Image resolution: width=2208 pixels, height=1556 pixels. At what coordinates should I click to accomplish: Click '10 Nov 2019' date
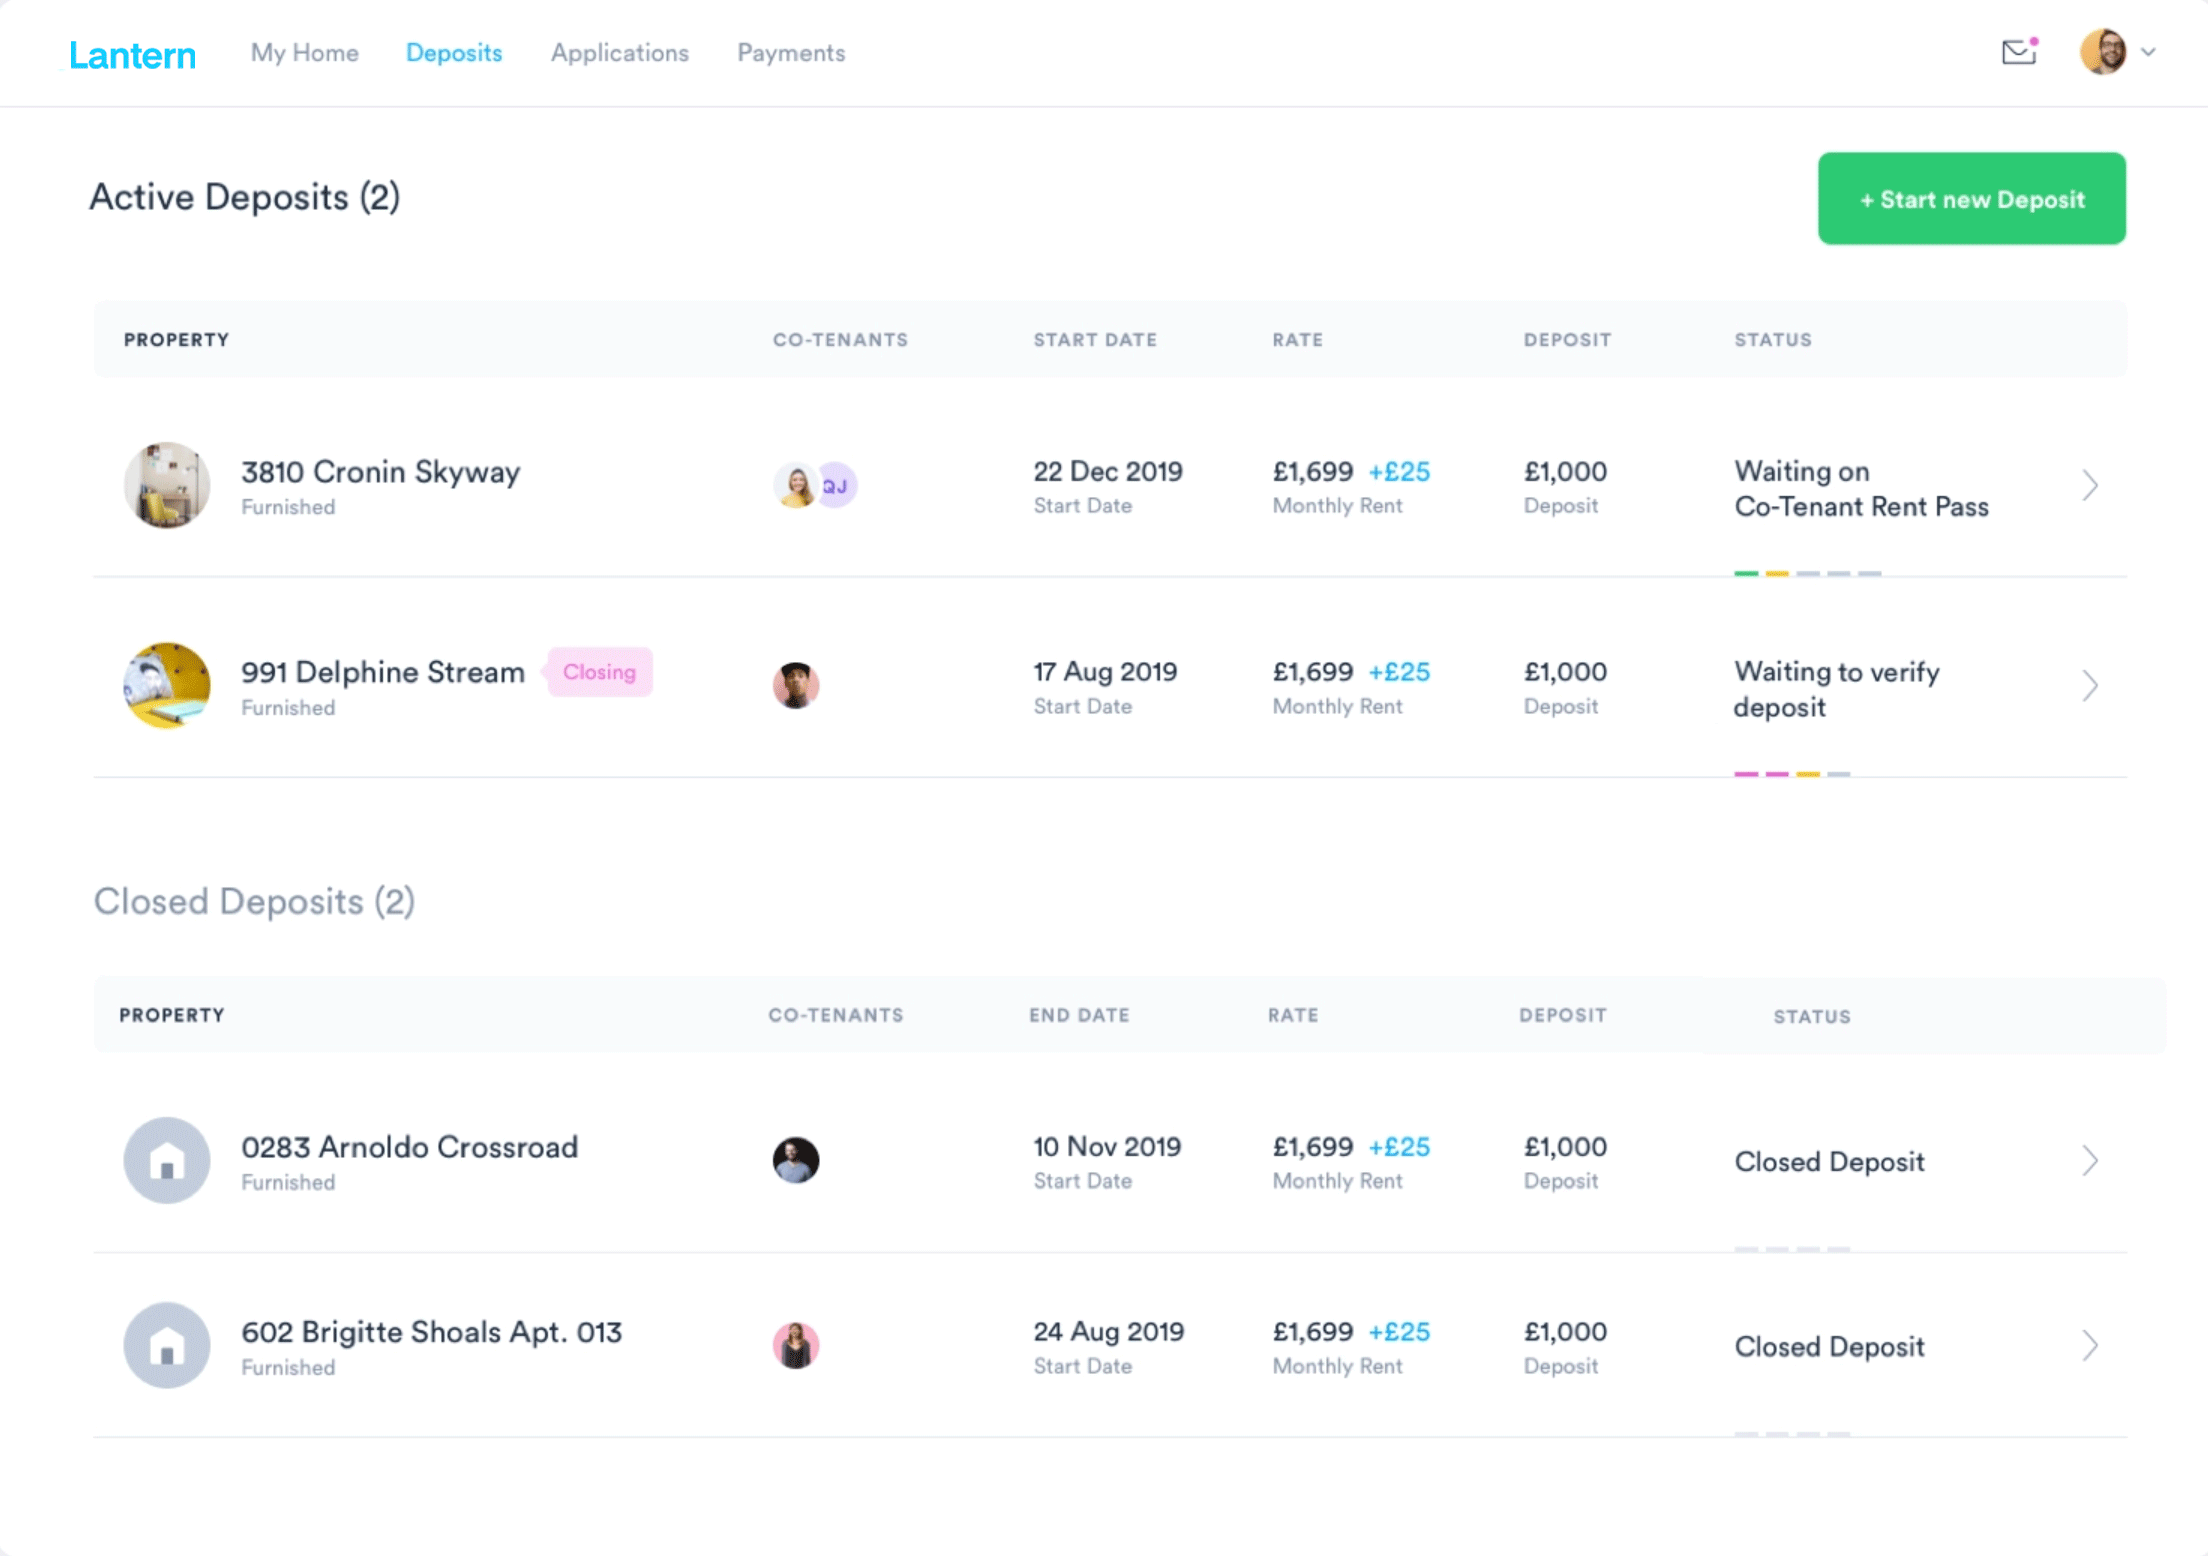1107,1146
